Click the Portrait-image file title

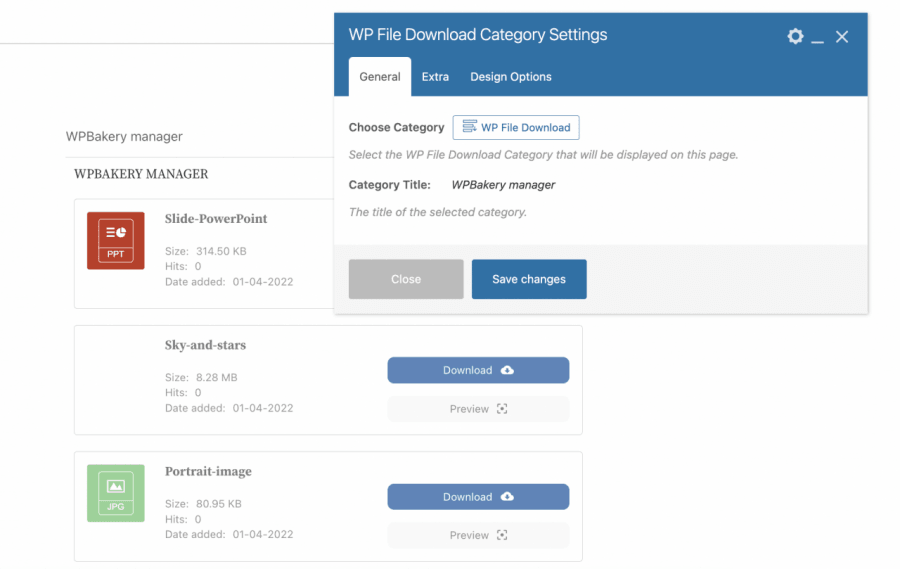tap(208, 472)
